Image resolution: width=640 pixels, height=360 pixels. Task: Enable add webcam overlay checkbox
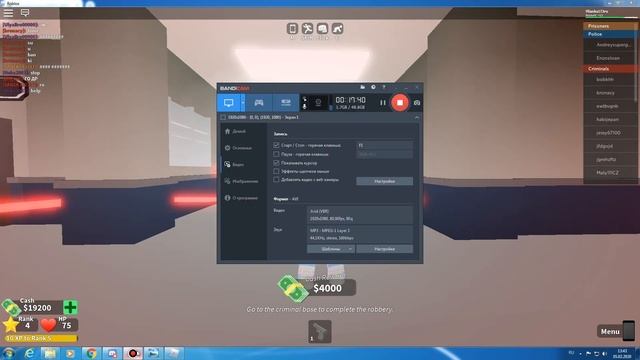coord(276,179)
